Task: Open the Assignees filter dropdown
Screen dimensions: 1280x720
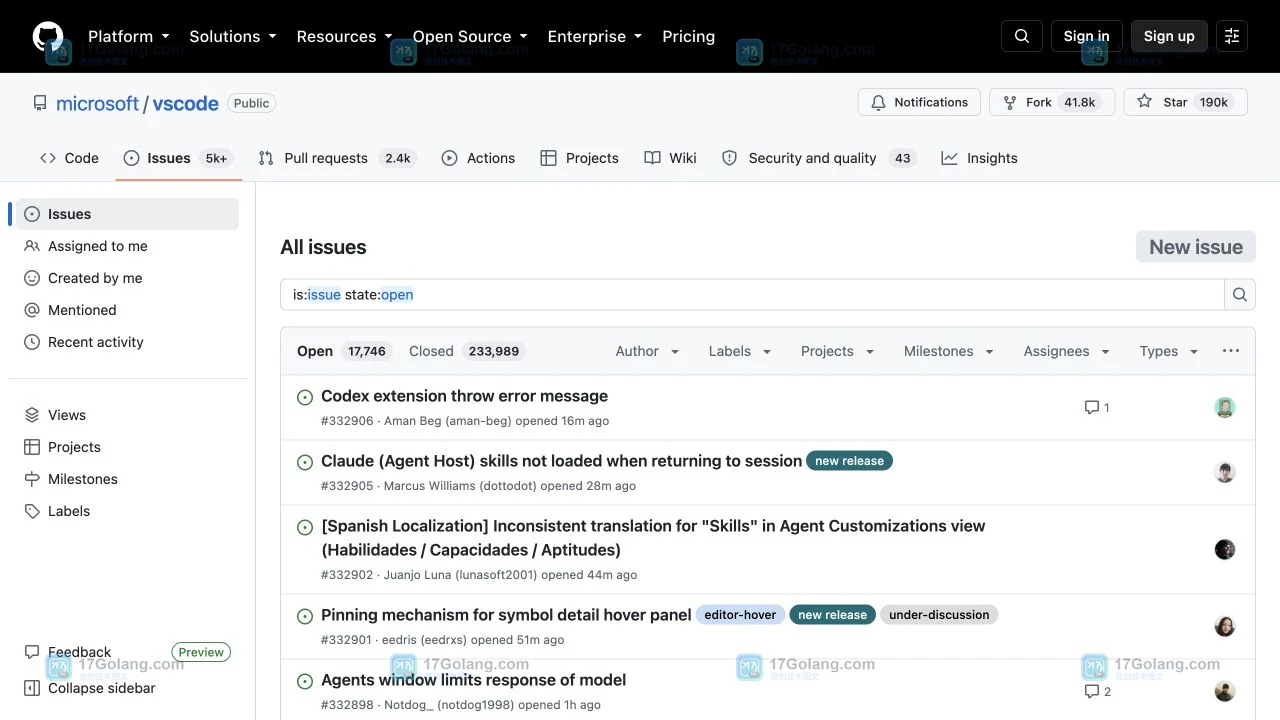Action: tap(1066, 351)
